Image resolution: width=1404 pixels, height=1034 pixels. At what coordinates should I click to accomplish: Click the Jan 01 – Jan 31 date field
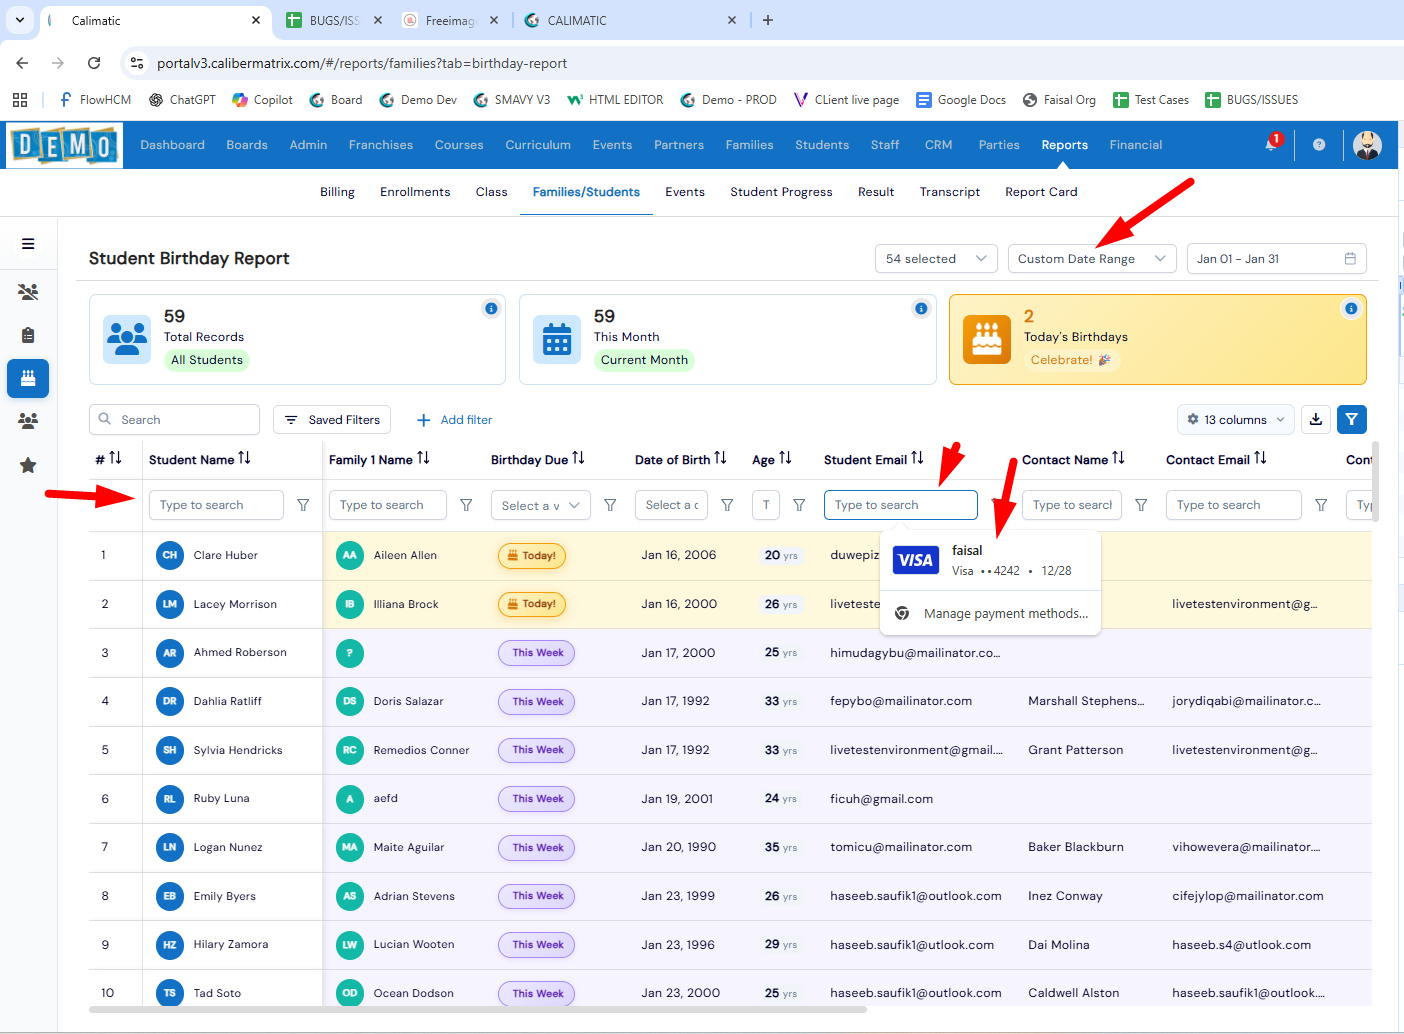pos(1275,259)
